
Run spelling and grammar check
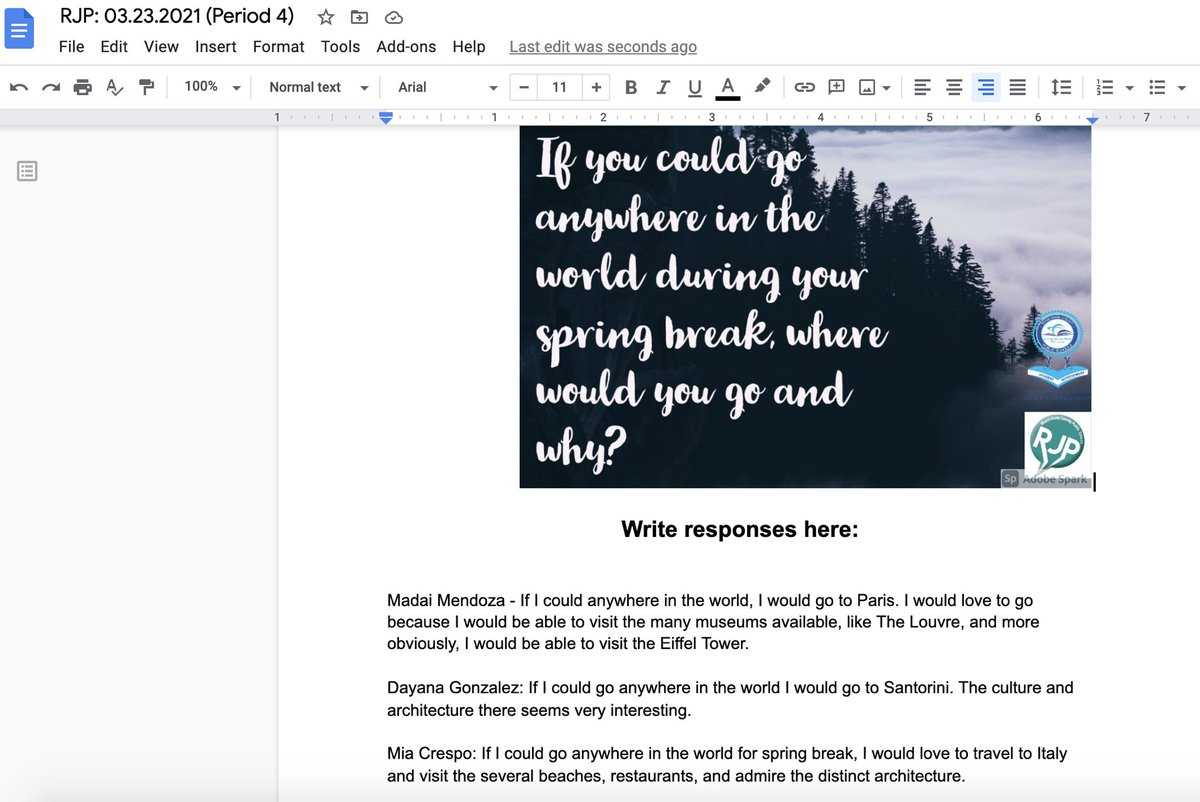[x=115, y=88]
